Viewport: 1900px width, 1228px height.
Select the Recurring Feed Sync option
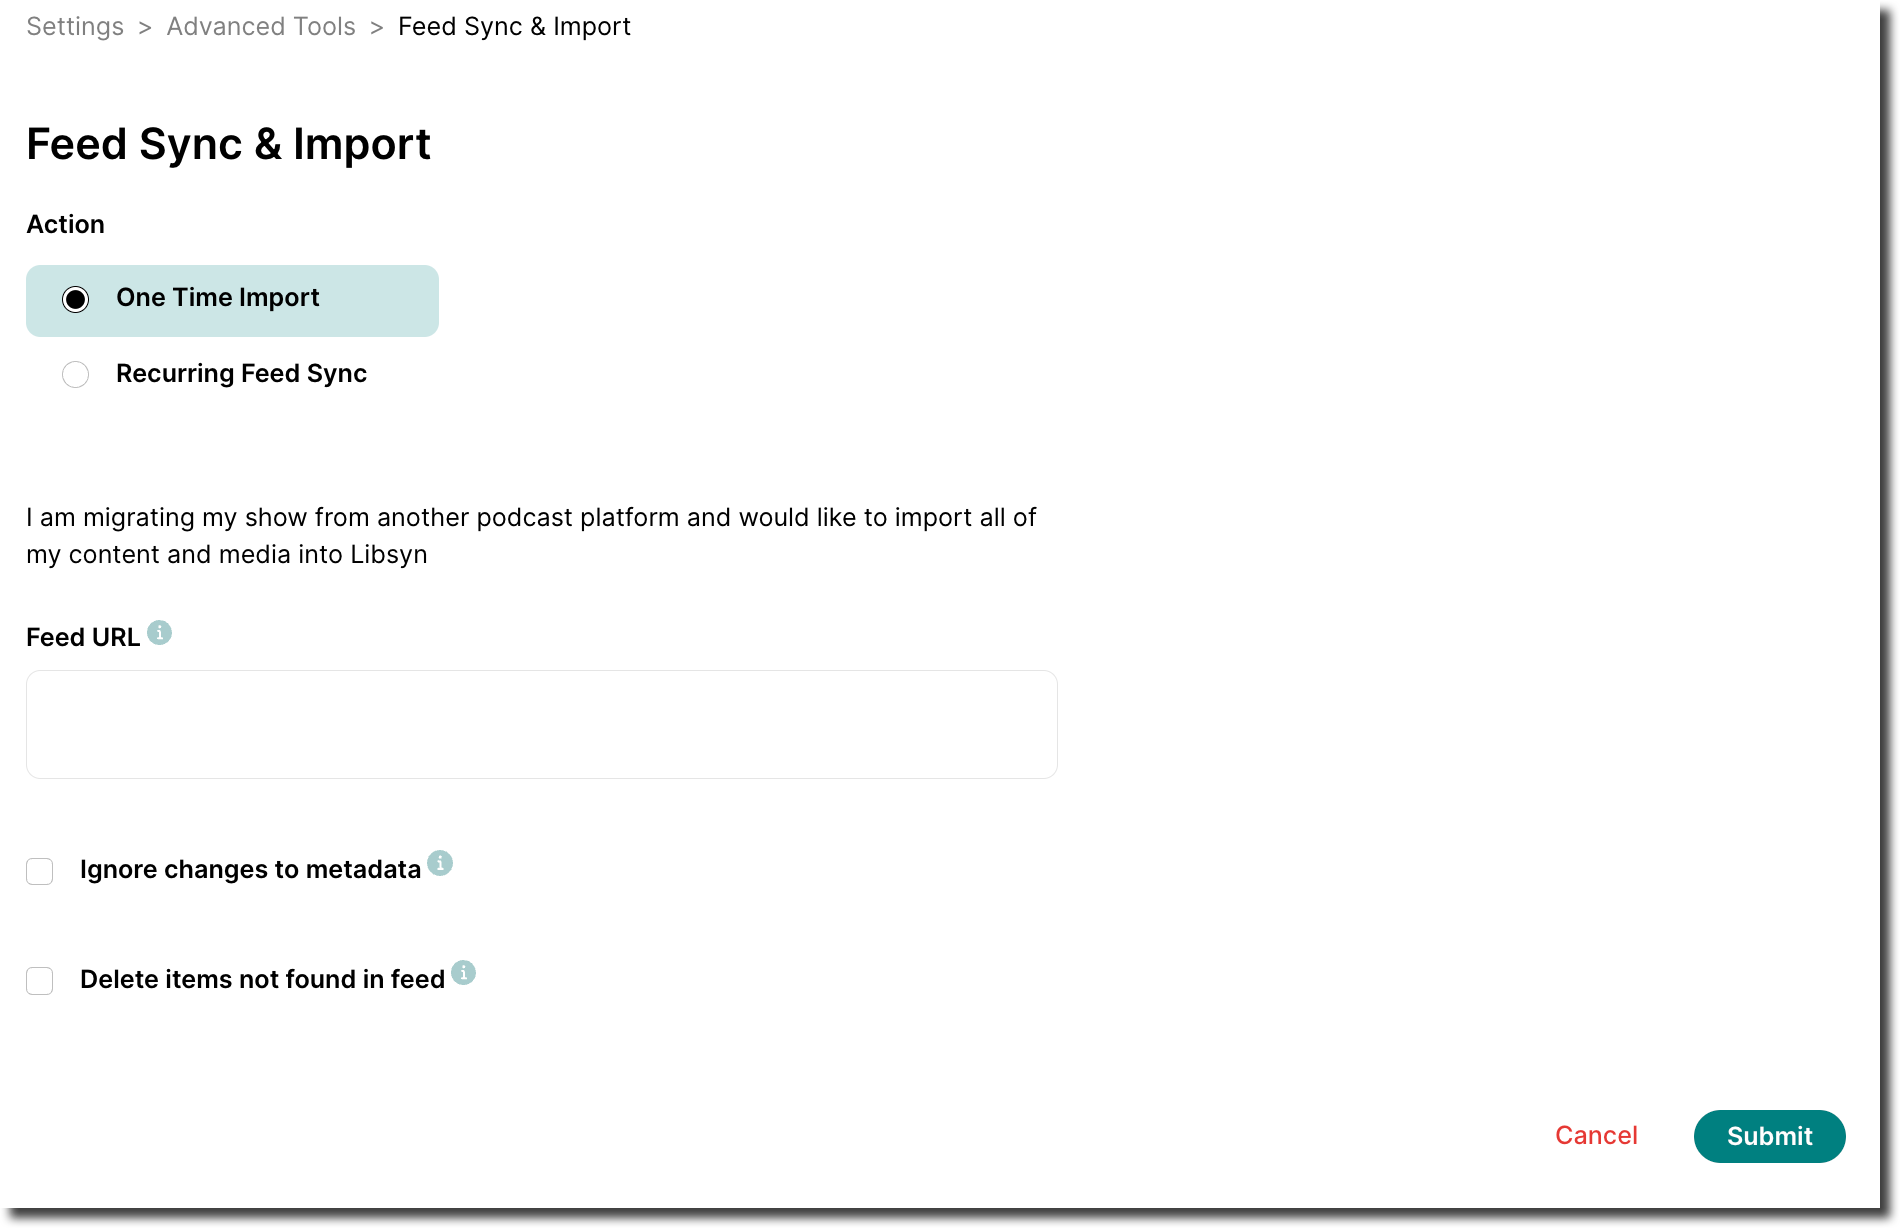pos(75,374)
